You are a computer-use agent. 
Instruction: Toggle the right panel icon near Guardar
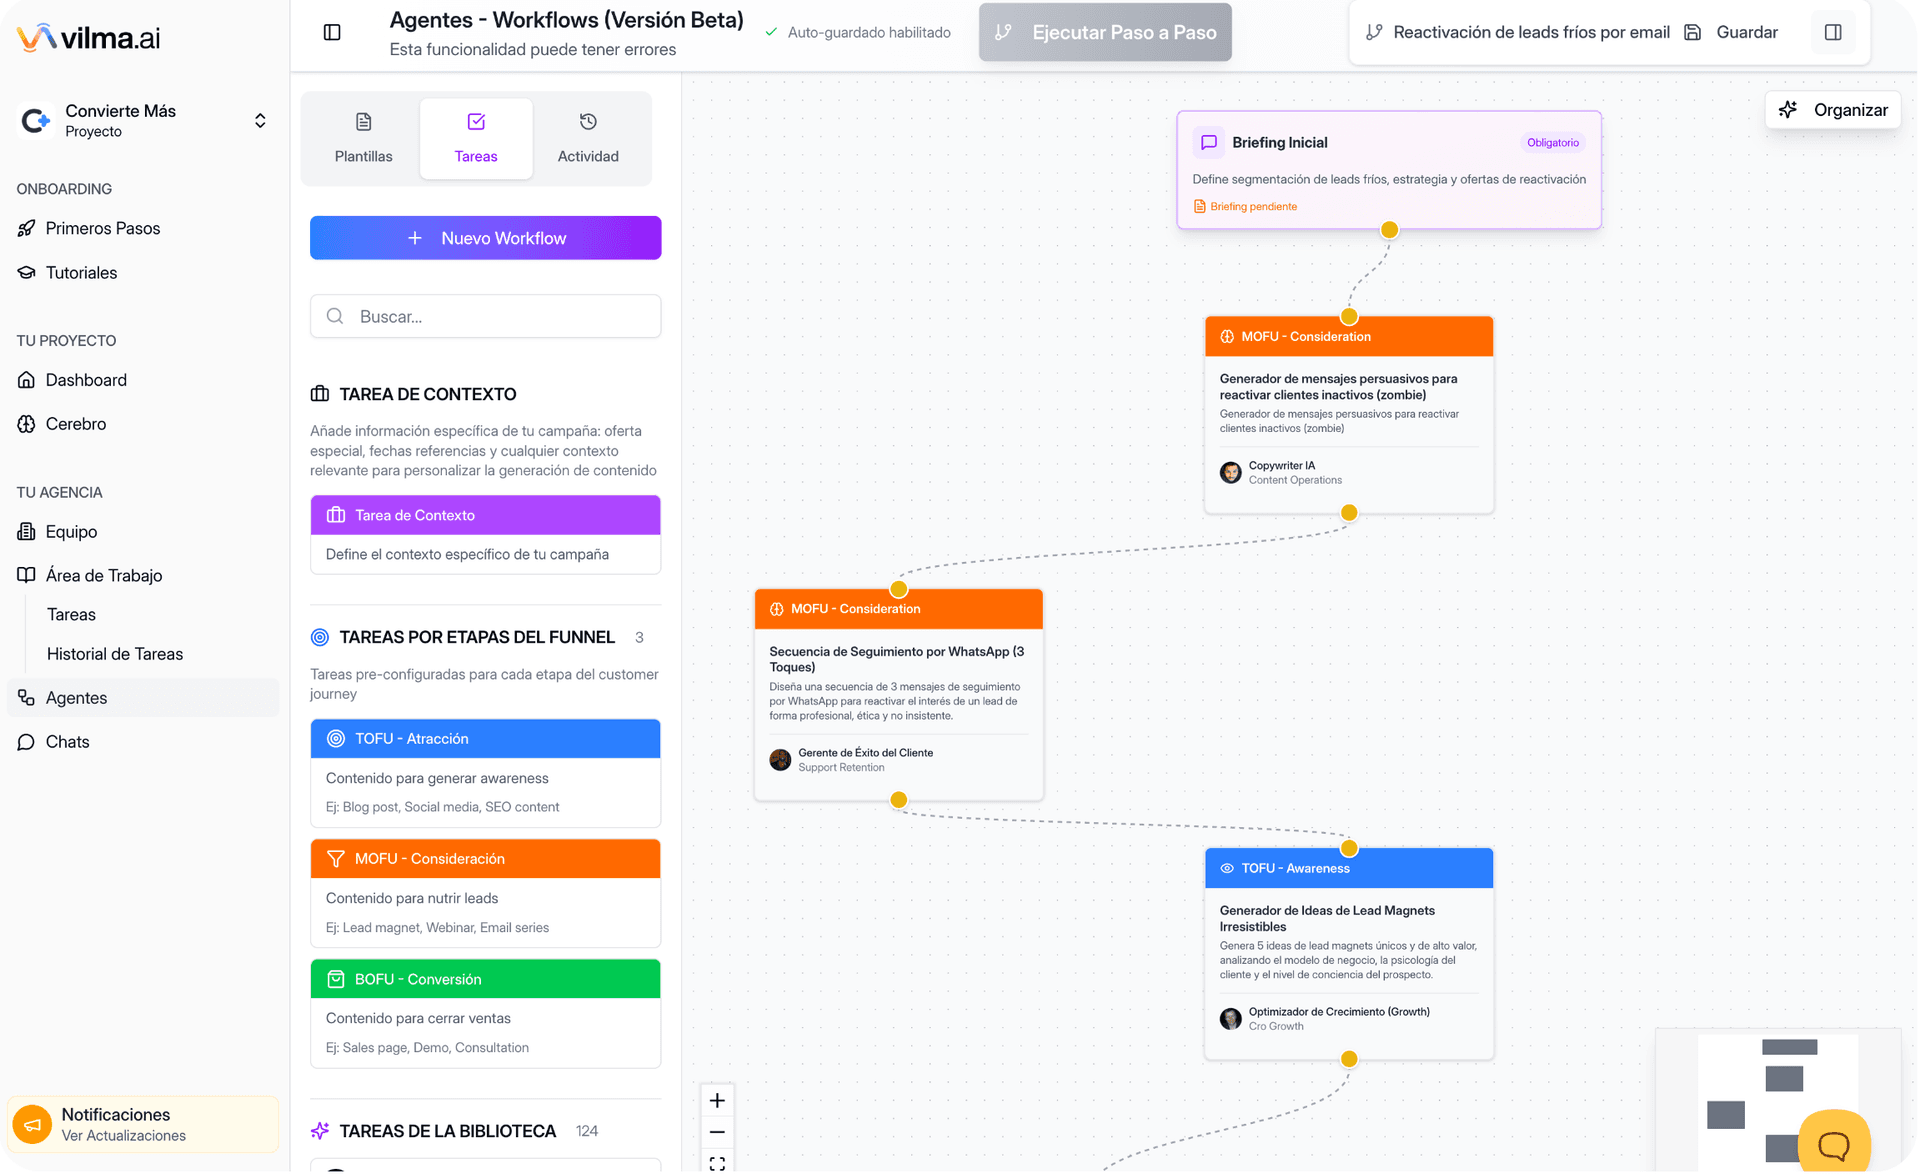[1832, 33]
